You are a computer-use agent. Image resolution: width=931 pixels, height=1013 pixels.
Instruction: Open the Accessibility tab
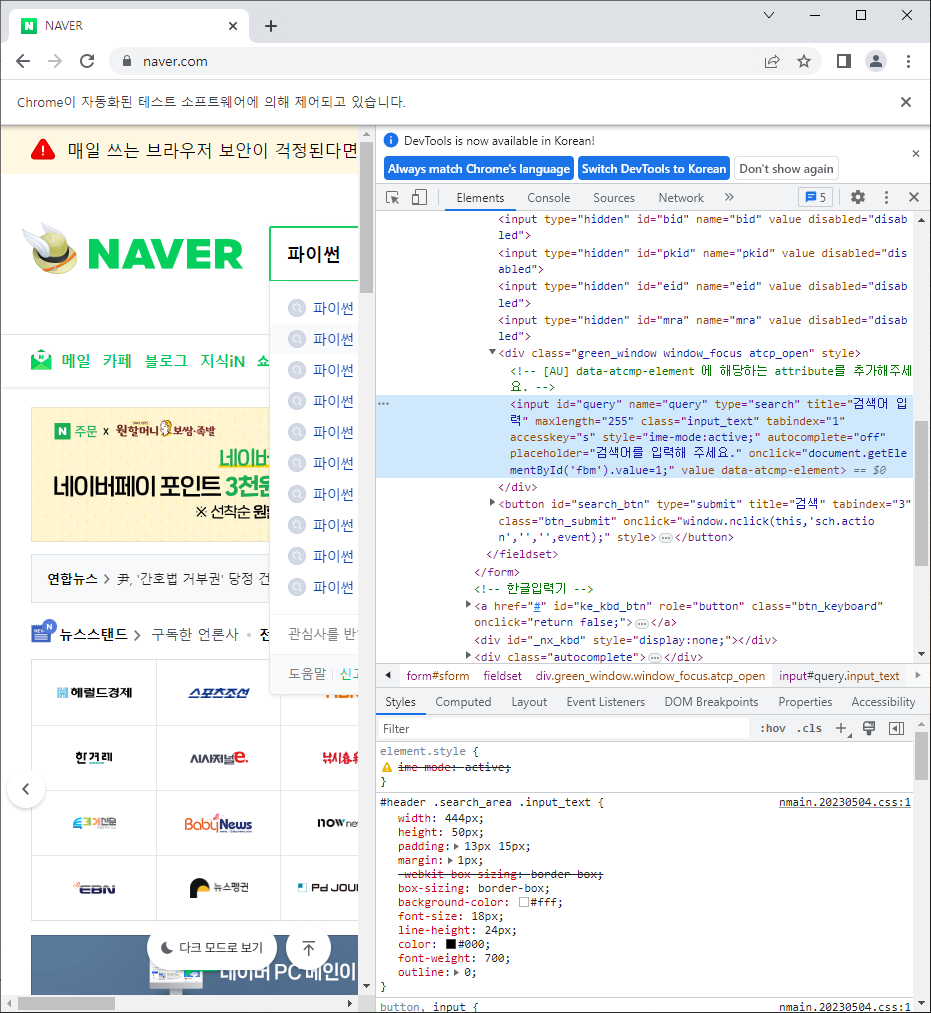point(883,702)
